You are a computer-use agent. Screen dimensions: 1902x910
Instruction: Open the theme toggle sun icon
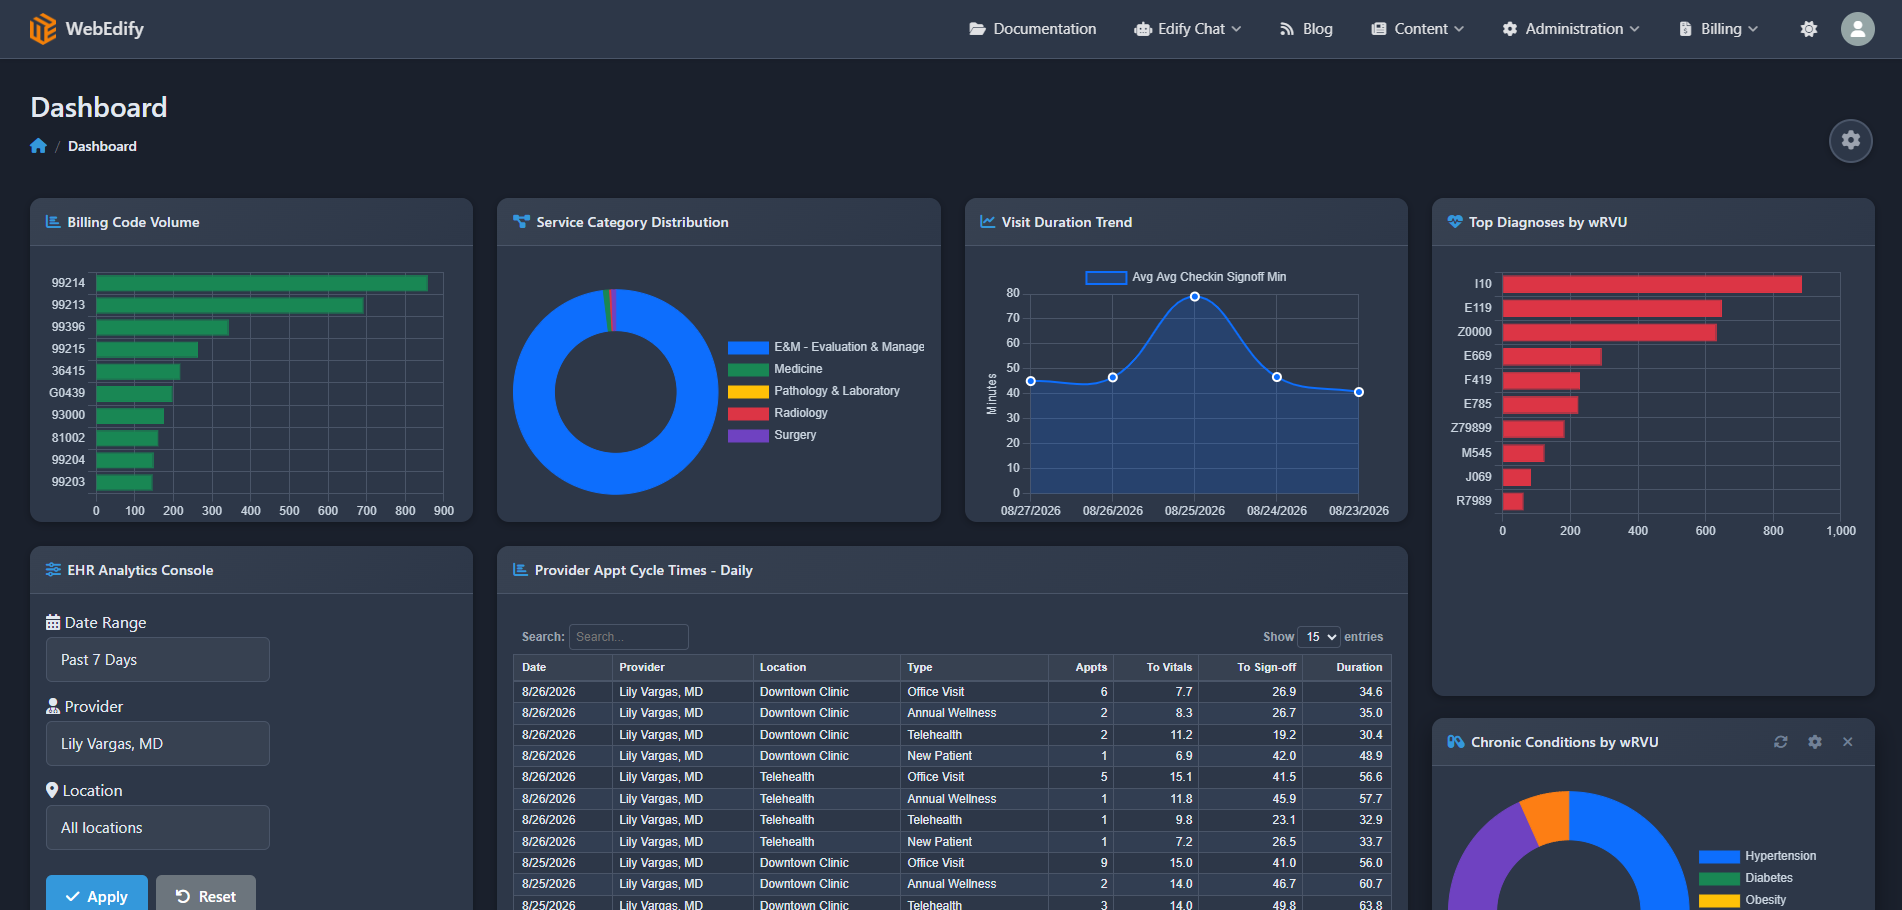(x=1808, y=29)
